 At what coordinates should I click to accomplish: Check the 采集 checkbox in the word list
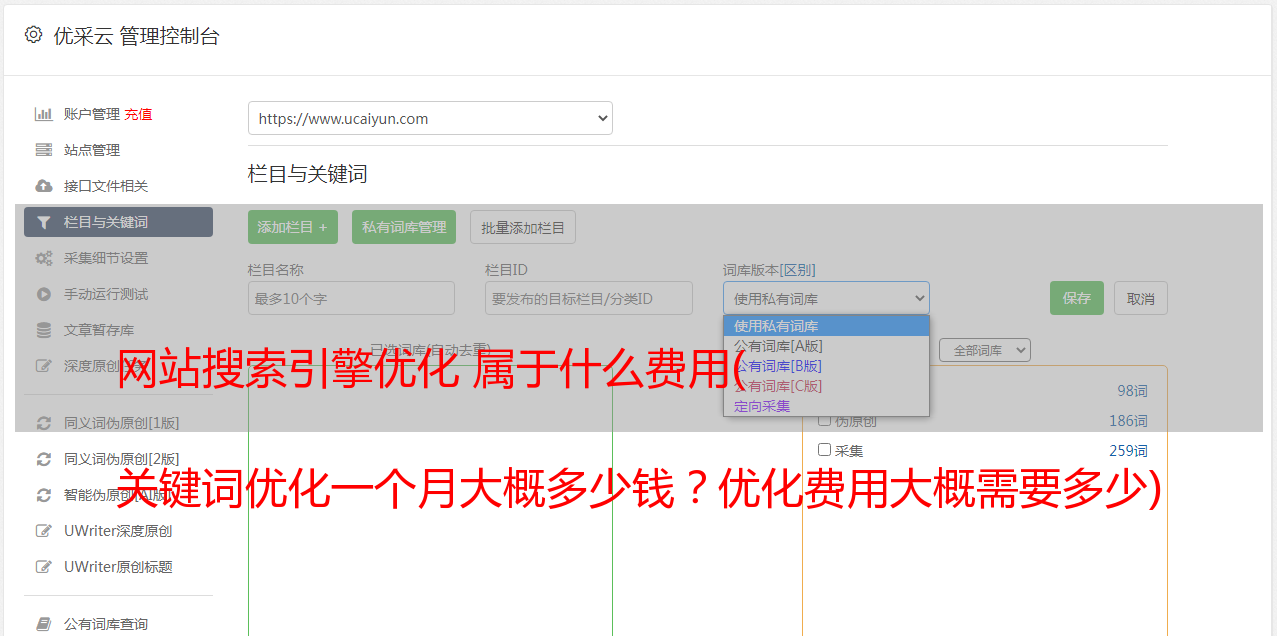tap(825, 450)
